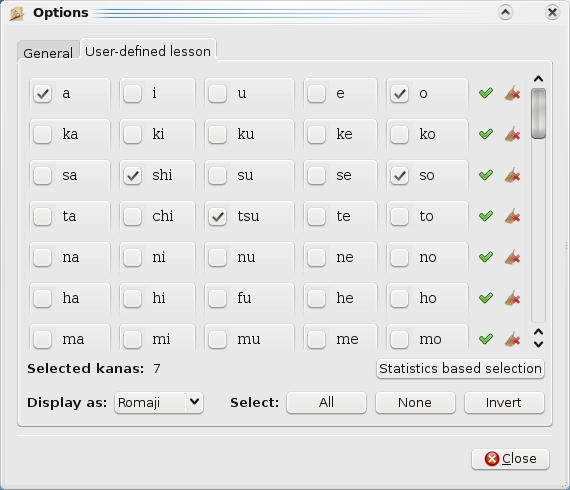Enable the 'ku' kana checkbox

click(x=217, y=135)
